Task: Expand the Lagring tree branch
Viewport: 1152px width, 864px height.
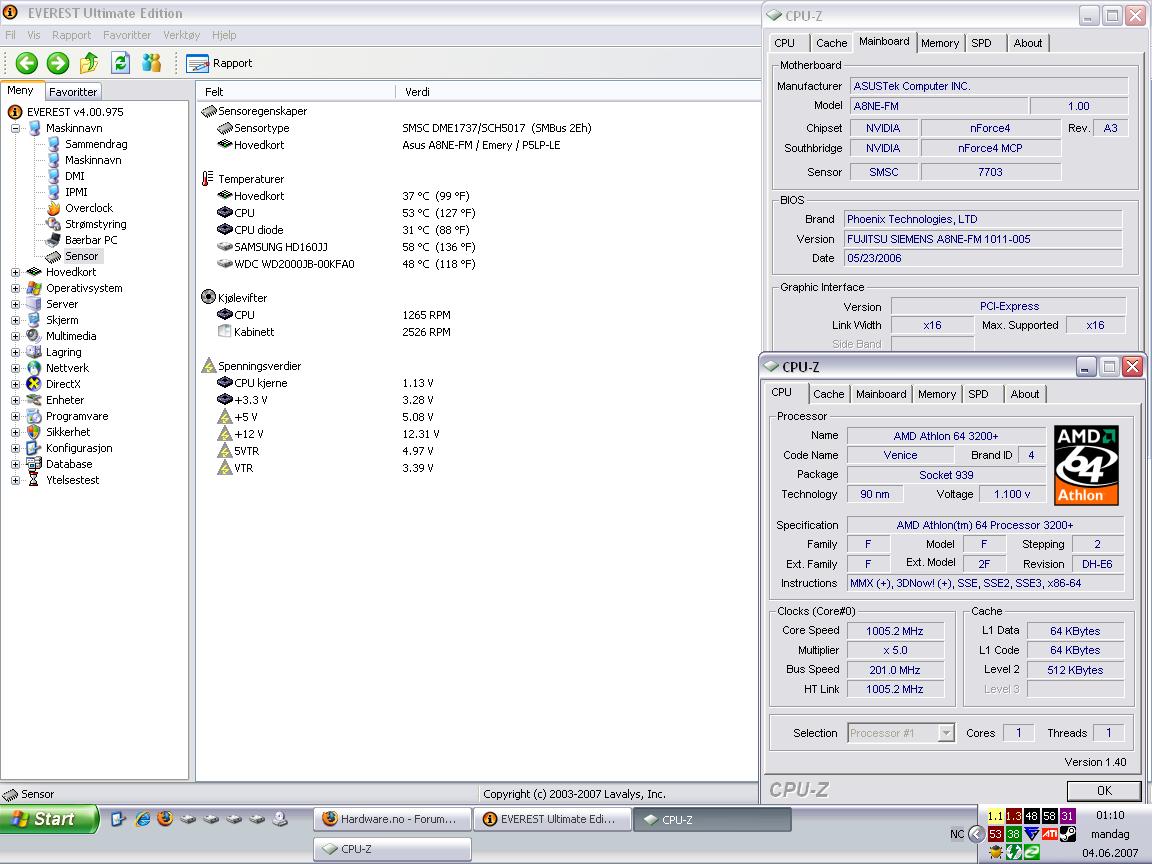Action: tap(15, 352)
